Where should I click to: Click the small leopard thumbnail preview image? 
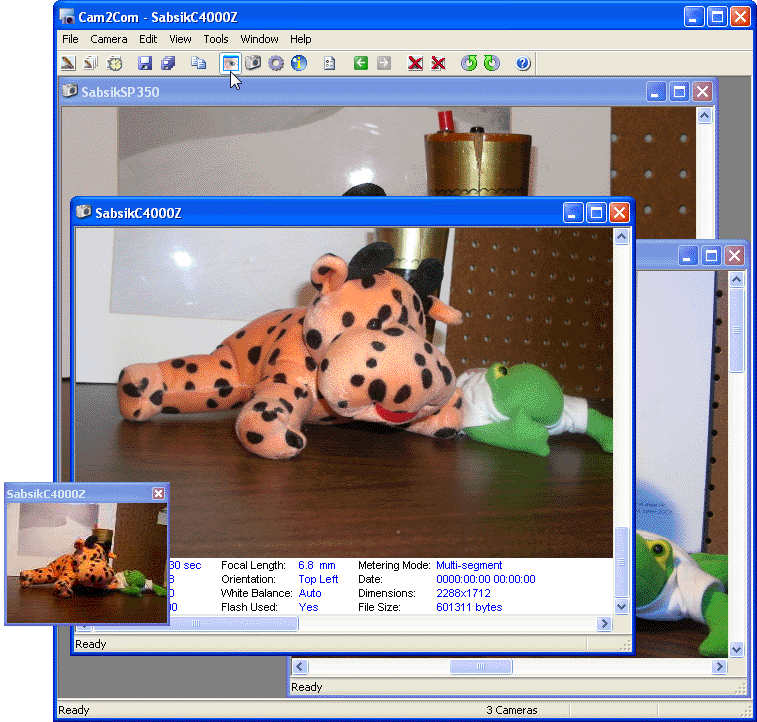coord(86,562)
